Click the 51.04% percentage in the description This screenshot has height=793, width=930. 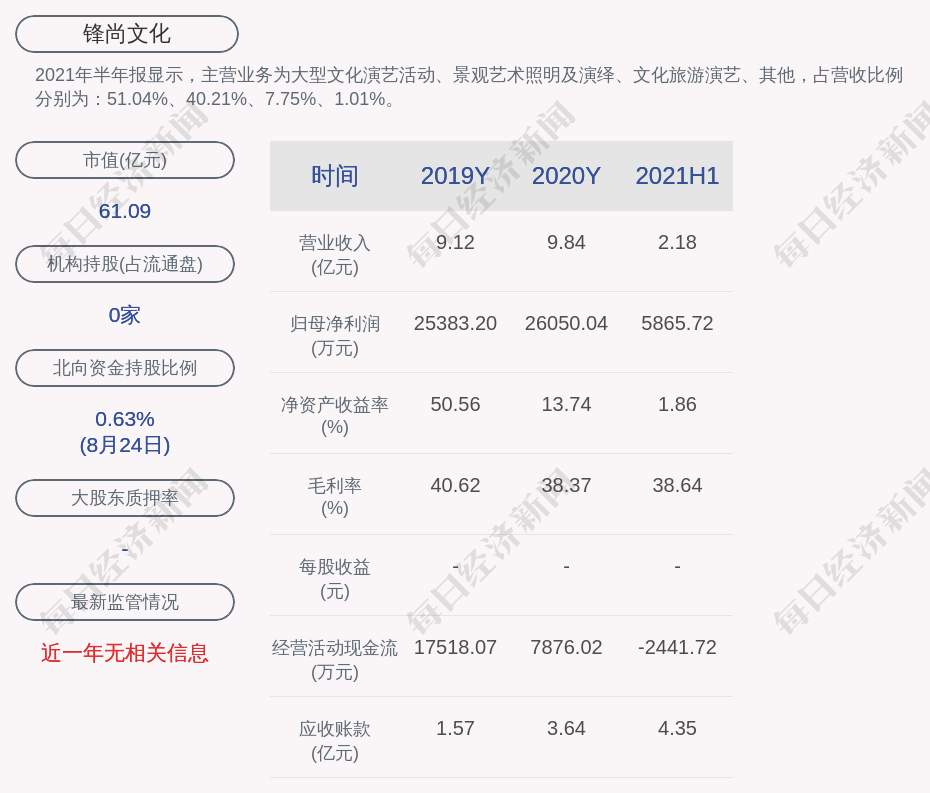137,99
